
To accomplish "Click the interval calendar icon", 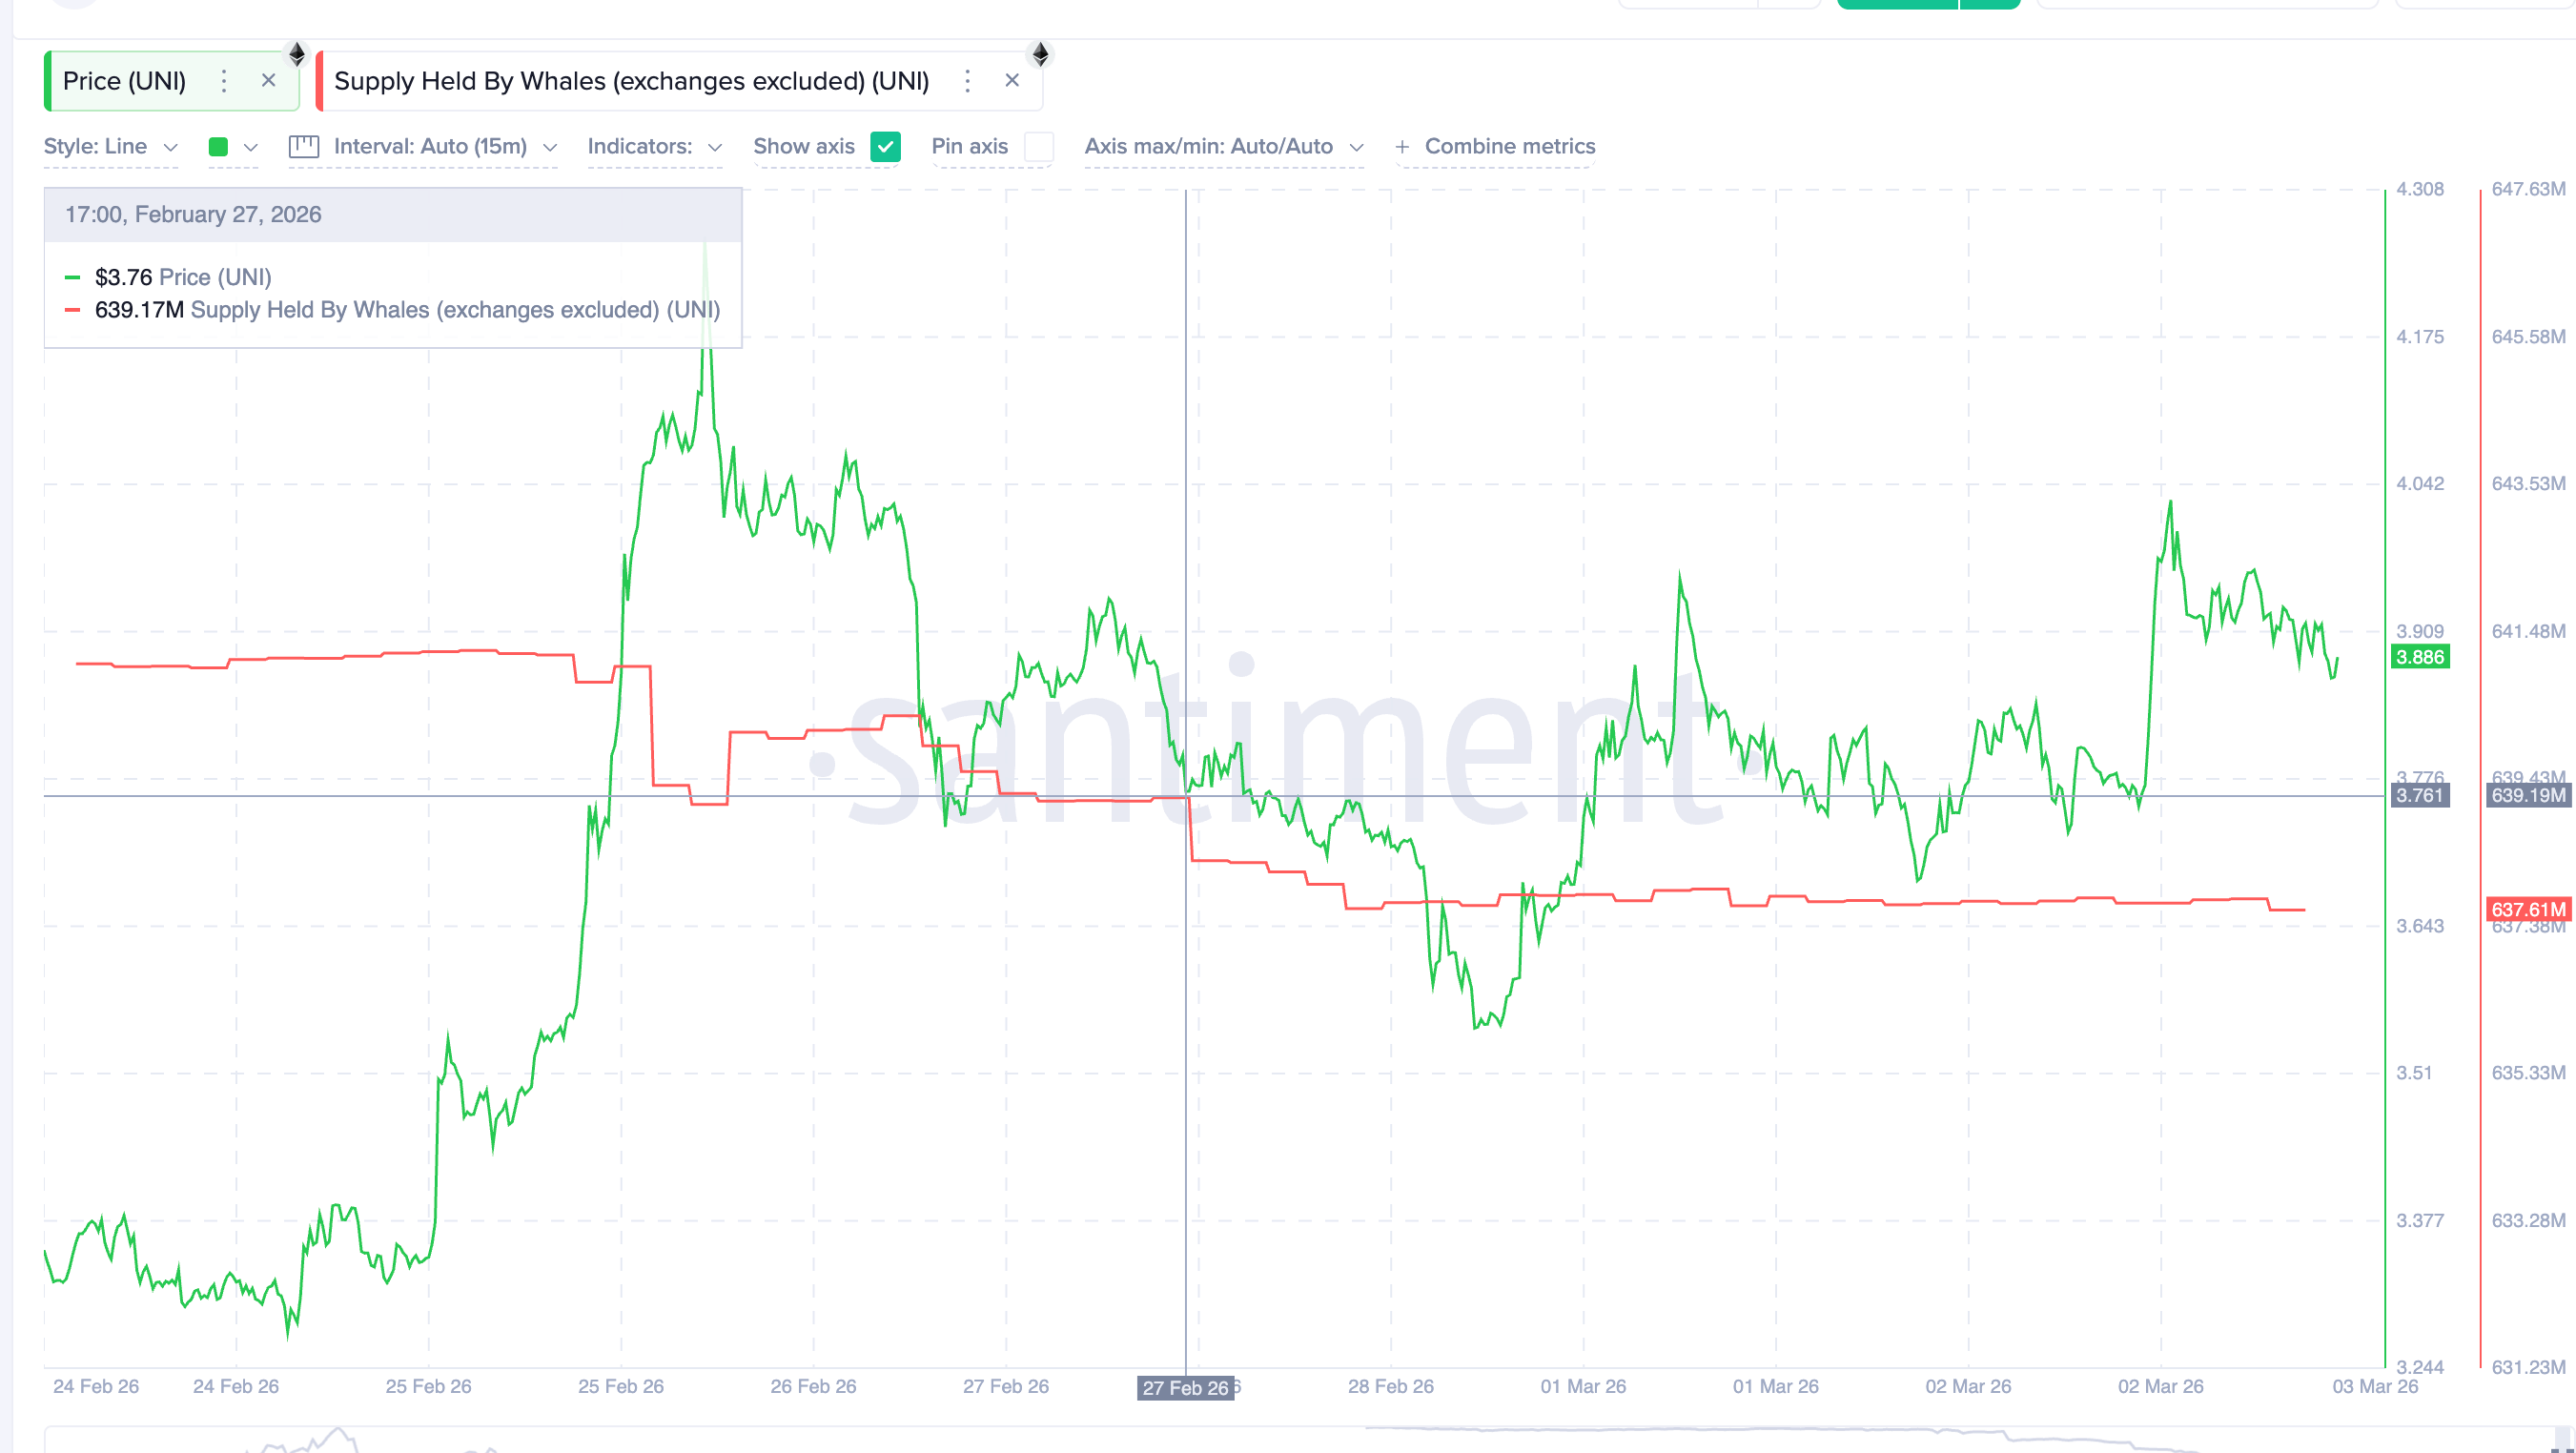I will click(x=304, y=147).
